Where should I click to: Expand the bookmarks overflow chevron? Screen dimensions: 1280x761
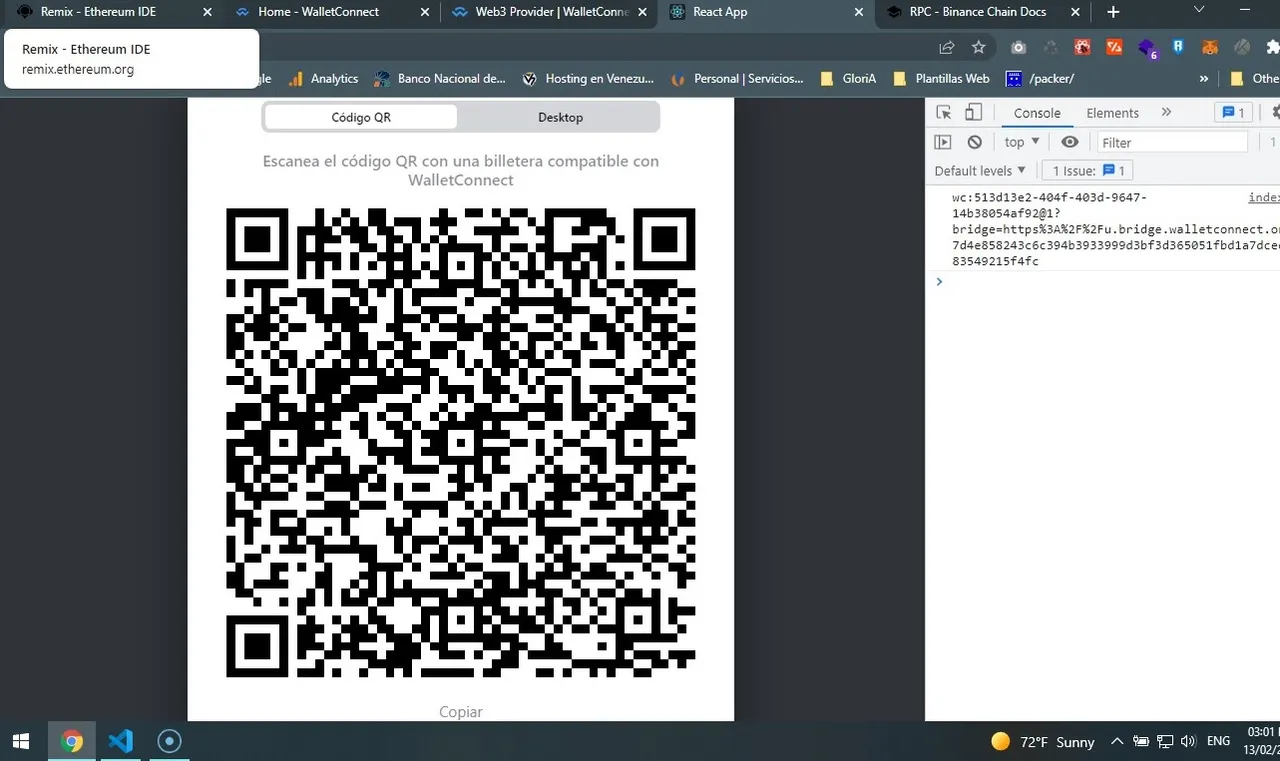[x=1204, y=78]
